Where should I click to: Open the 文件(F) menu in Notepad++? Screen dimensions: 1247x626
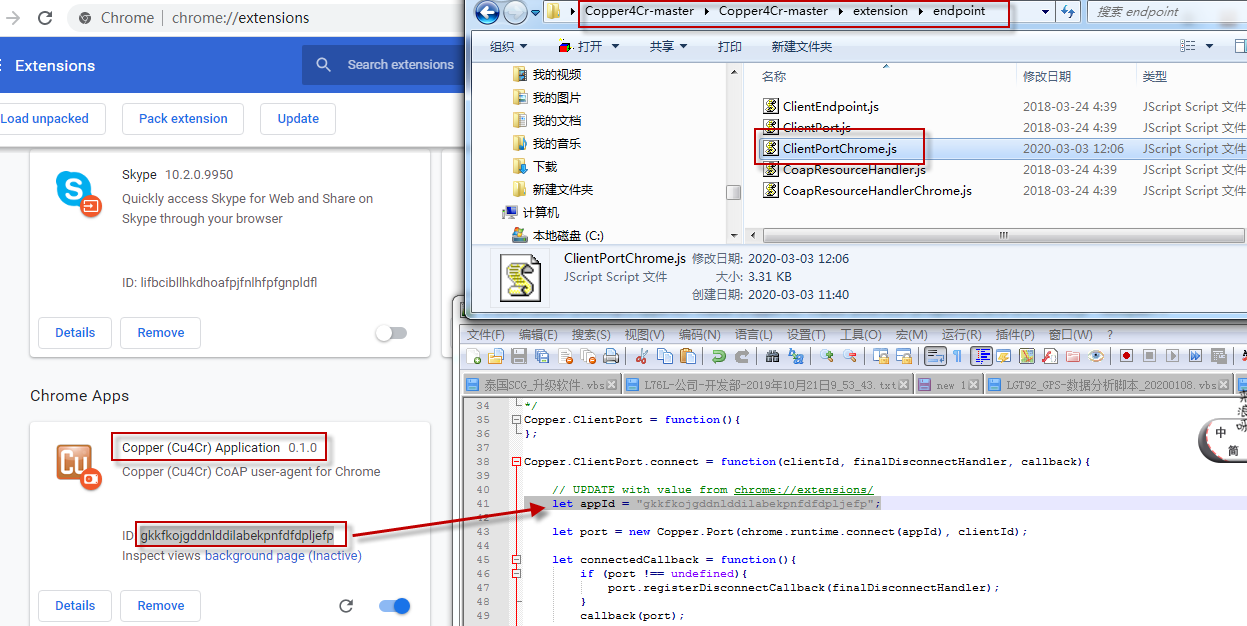[x=486, y=334]
